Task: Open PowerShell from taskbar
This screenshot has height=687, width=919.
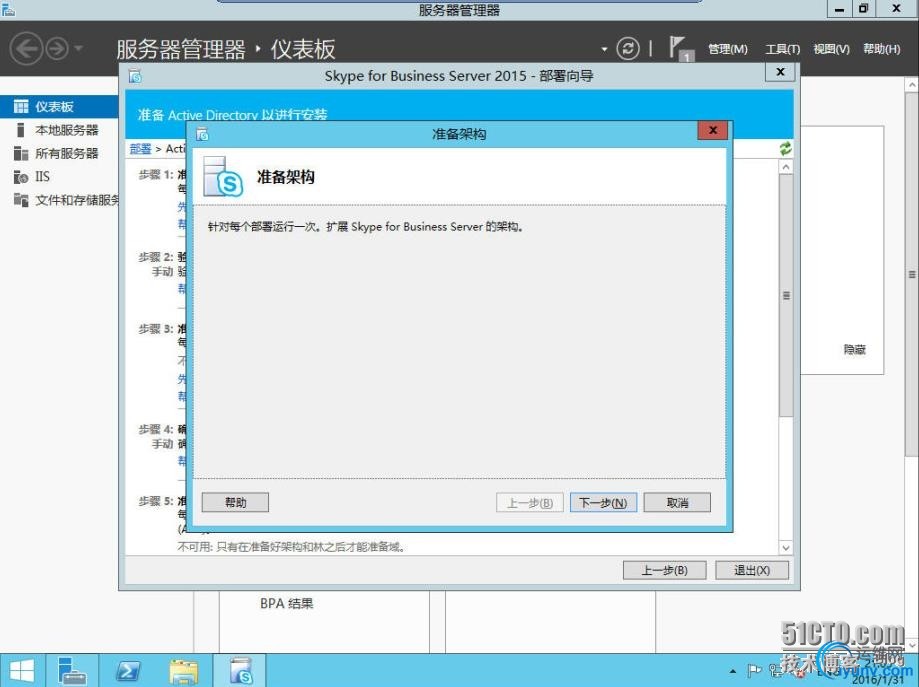Action: coord(128,671)
